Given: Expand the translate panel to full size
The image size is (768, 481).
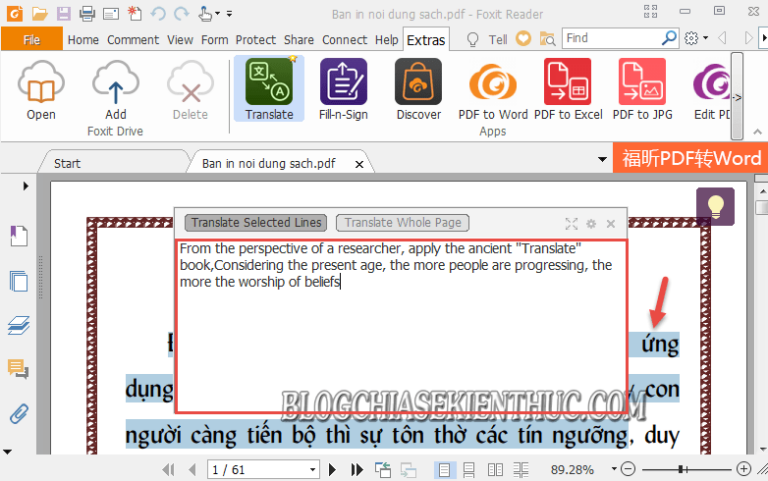Looking at the screenshot, I should click(x=571, y=224).
